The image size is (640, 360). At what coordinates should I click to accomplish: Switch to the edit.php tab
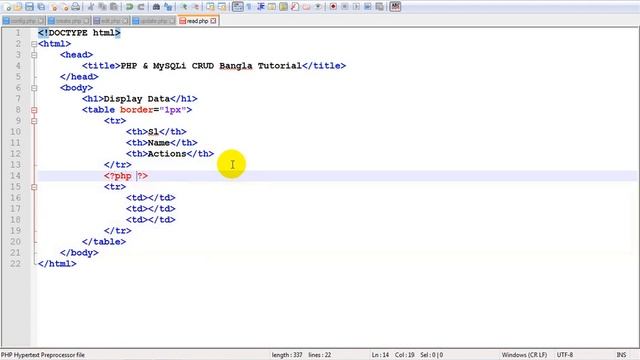point(111,21)
